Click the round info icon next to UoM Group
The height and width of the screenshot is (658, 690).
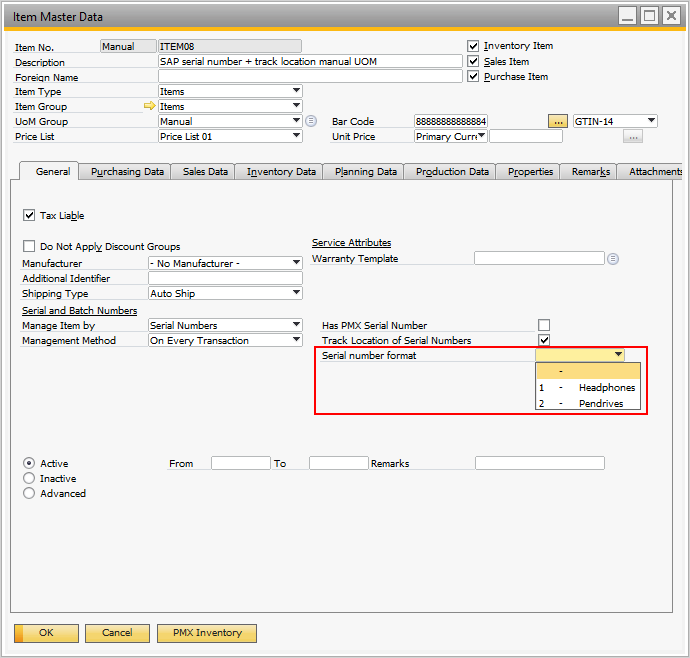click(x=311, y=121)
